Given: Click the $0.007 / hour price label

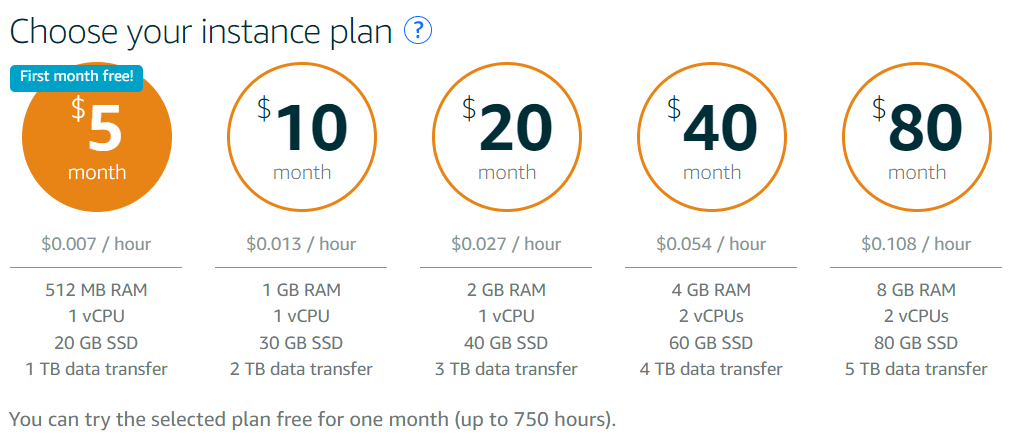Looking at the screenshot, I should (x=96, y=245).
